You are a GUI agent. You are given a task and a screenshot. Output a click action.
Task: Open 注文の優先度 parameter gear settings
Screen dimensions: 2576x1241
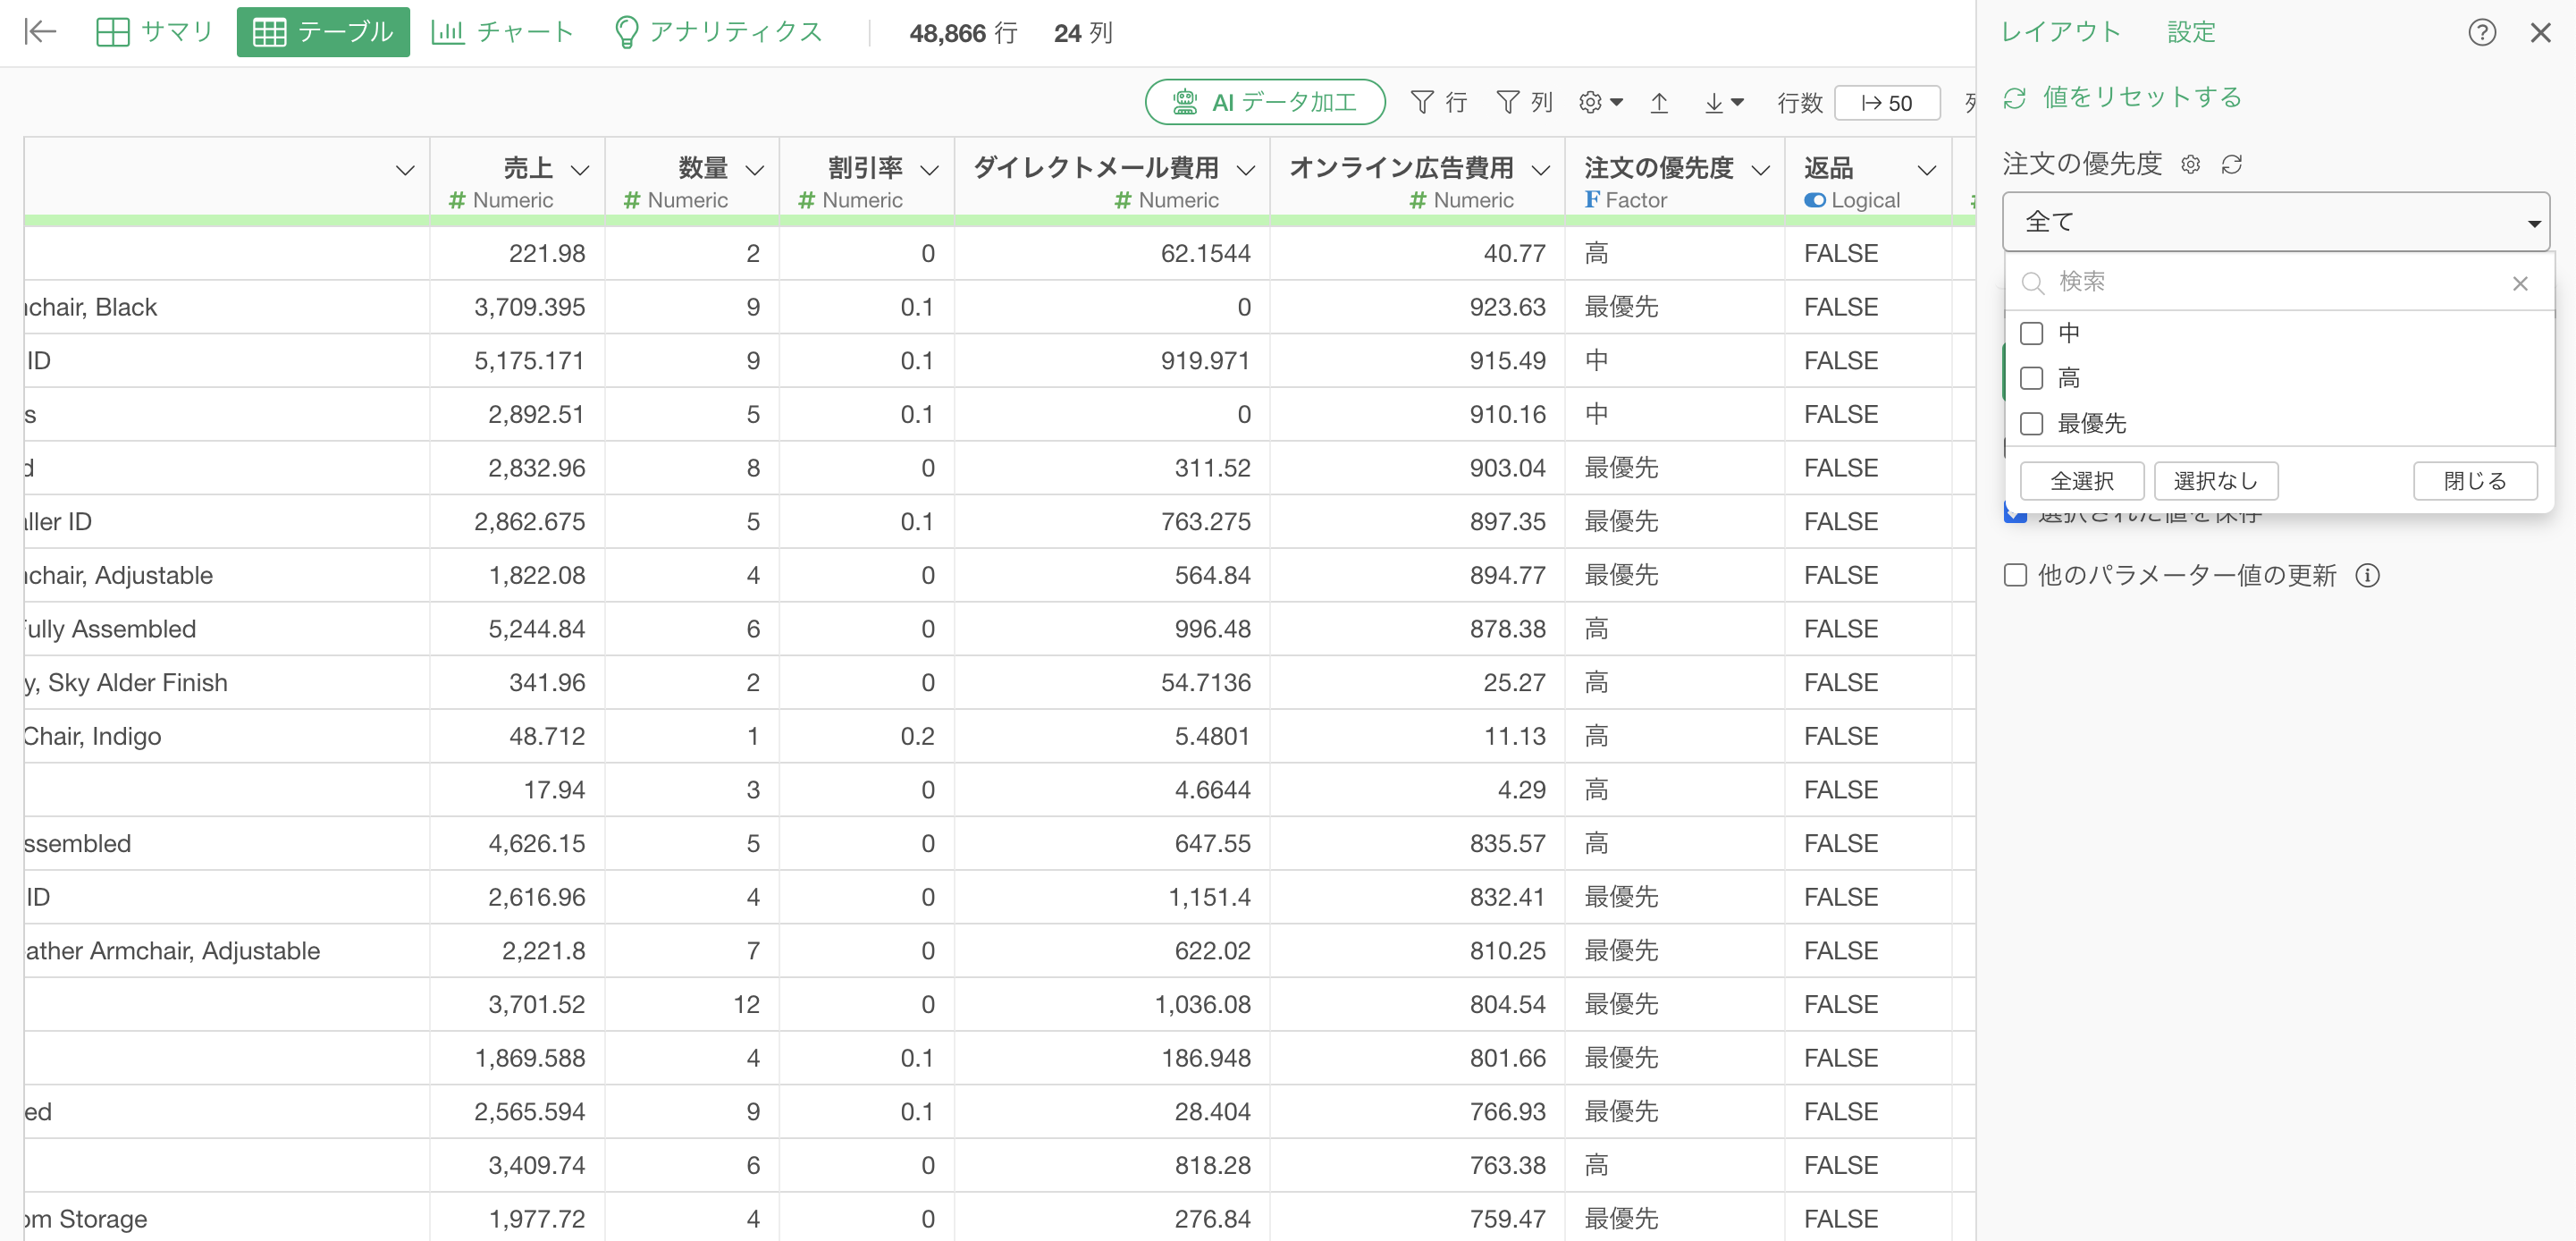[x=2190, y=164]
